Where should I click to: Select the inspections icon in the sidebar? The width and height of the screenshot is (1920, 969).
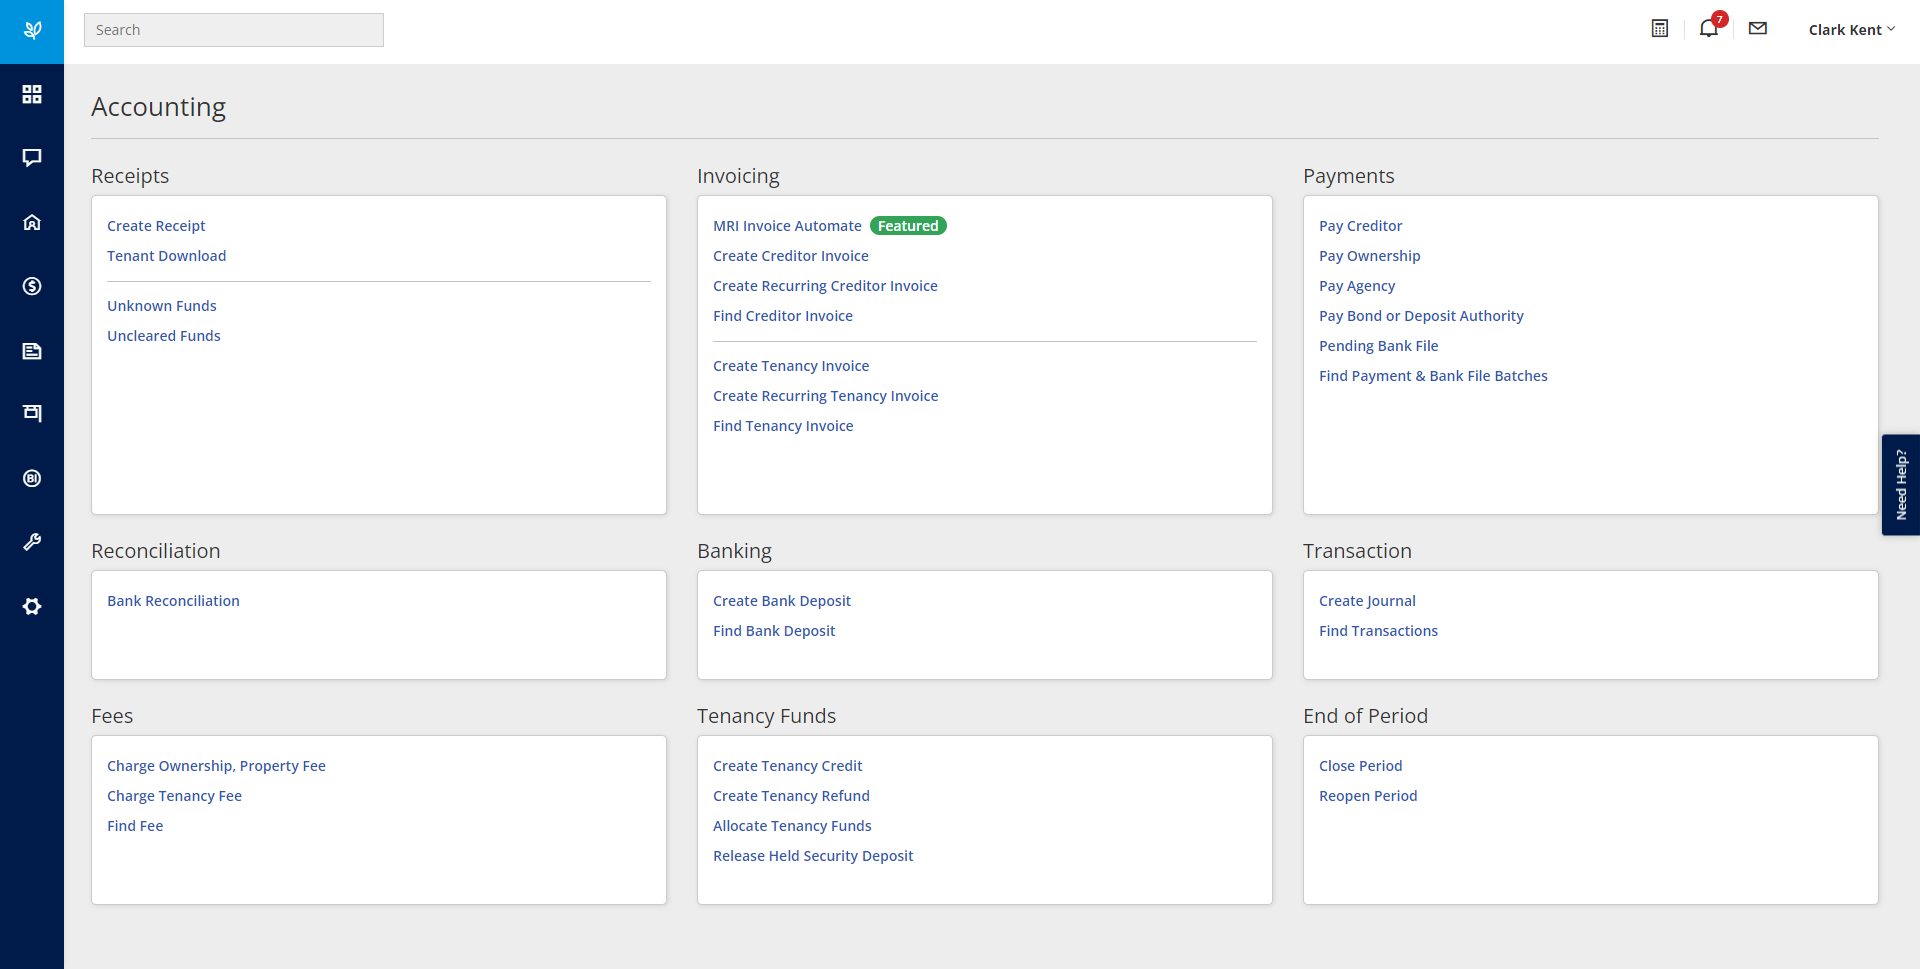pos(32,414)
